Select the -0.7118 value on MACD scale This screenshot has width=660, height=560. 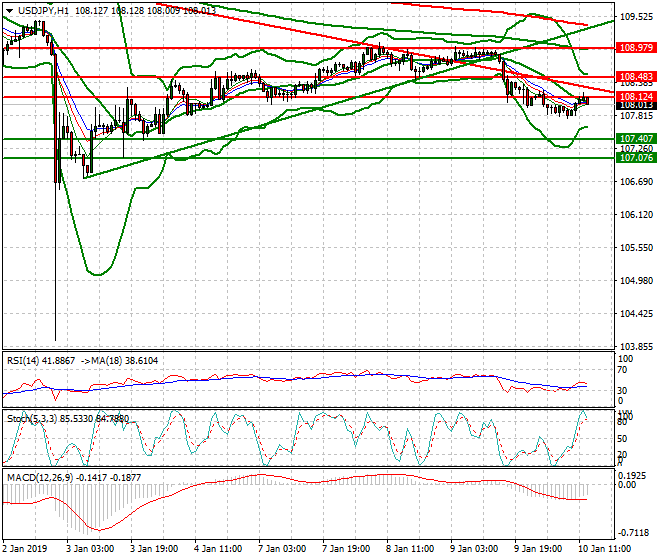point(637,532)
